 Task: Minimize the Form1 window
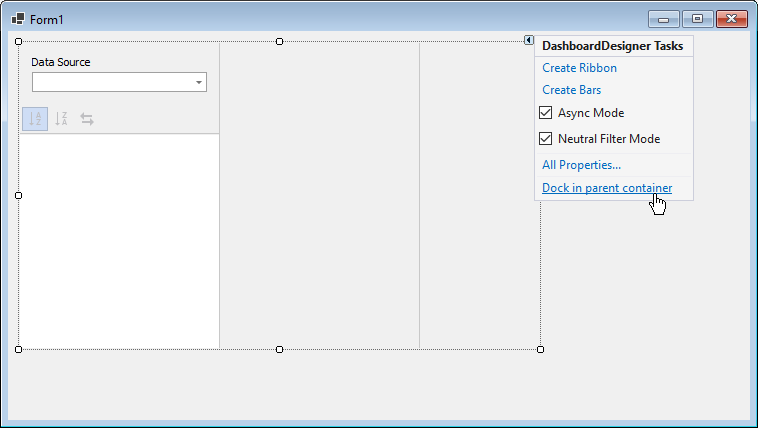664,19
